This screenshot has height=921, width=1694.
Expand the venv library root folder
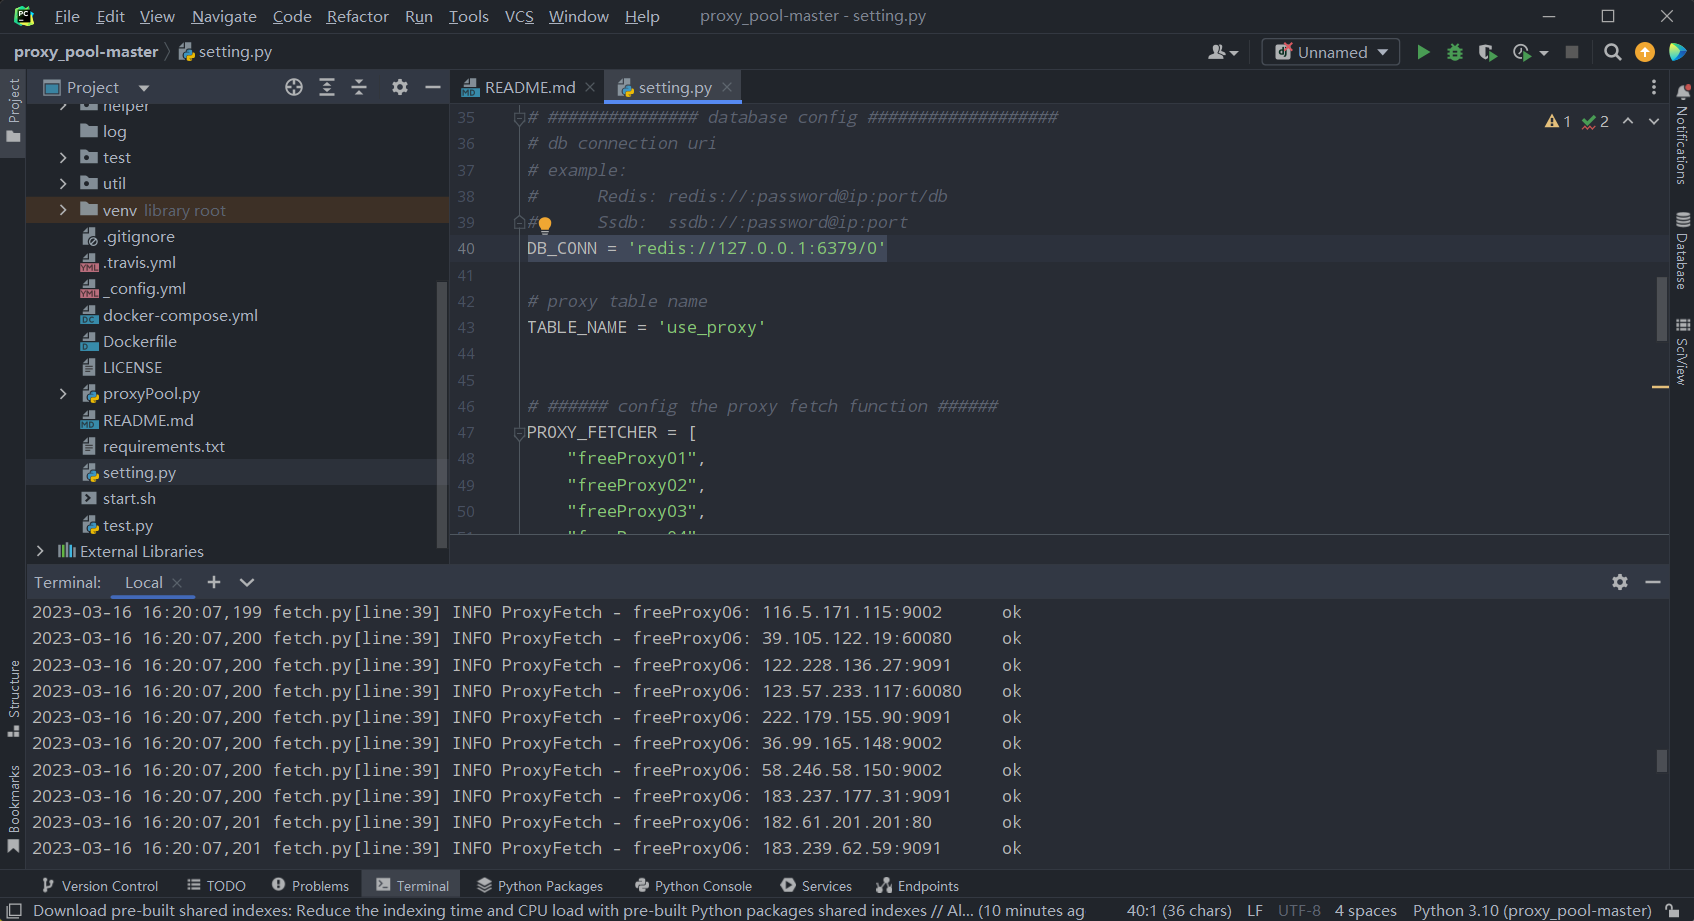click(x=63, y=210)
